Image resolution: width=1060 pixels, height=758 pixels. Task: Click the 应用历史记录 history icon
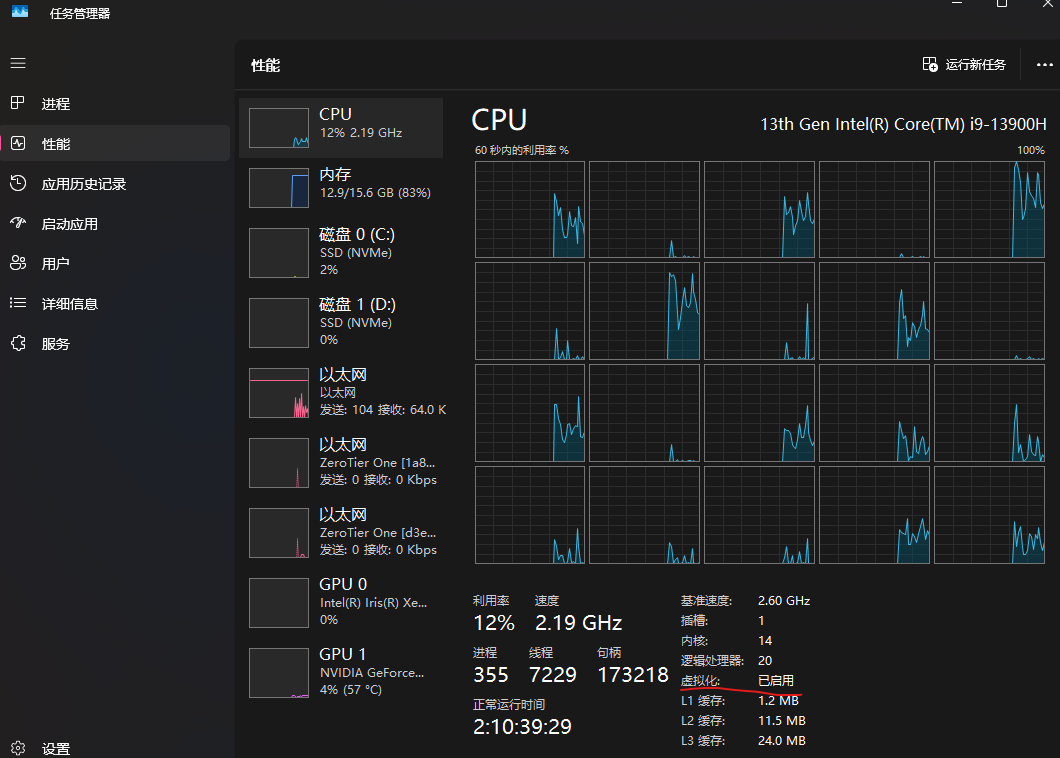point(18,183)
